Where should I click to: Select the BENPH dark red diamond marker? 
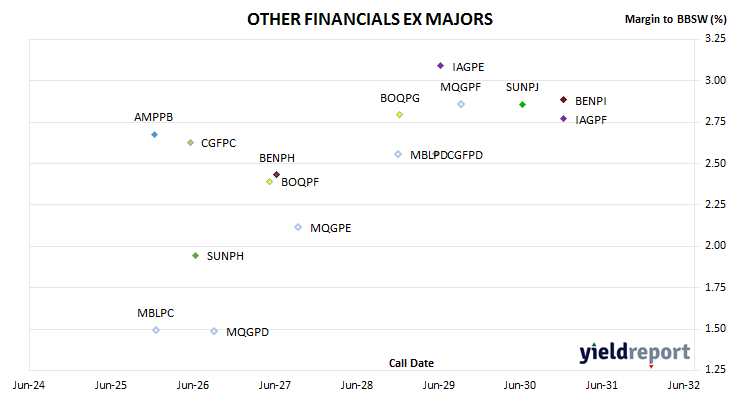coord(276,175)
